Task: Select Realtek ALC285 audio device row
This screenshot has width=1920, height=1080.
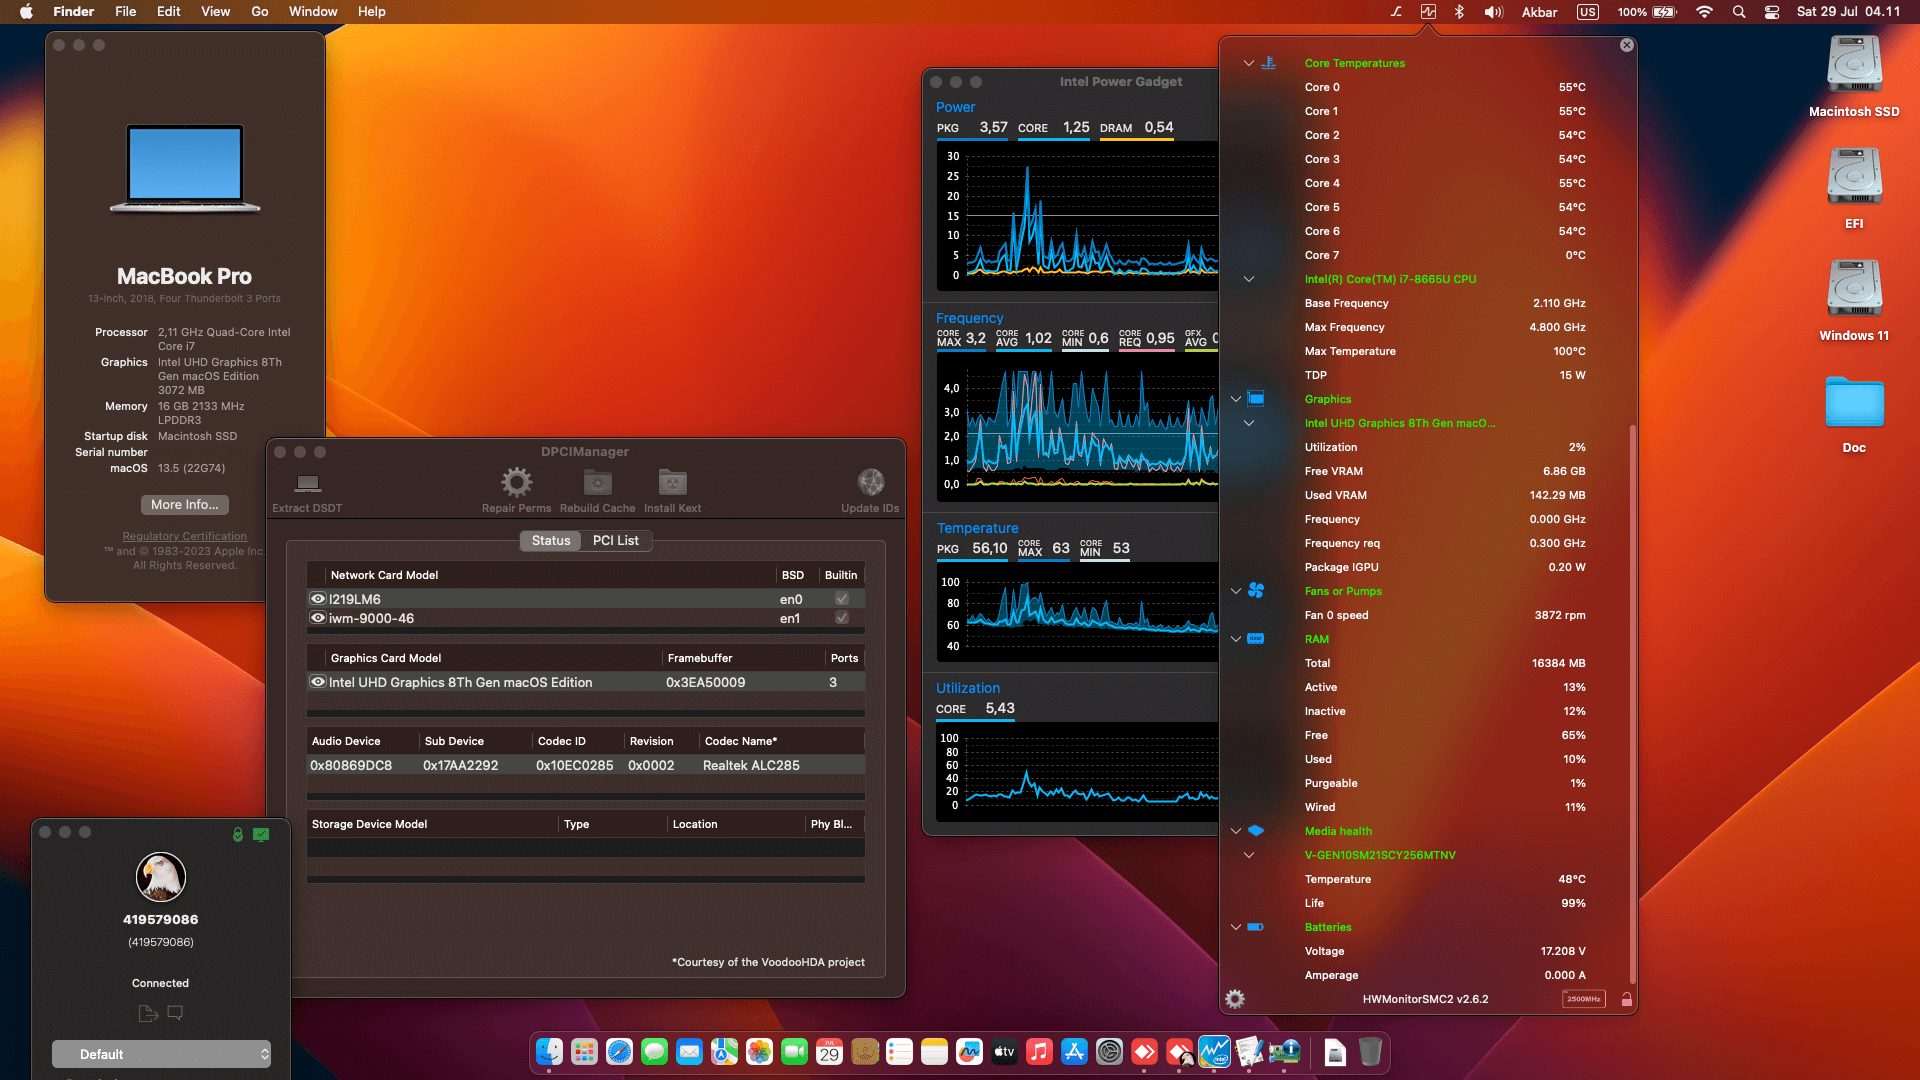Action: [586, 765]
